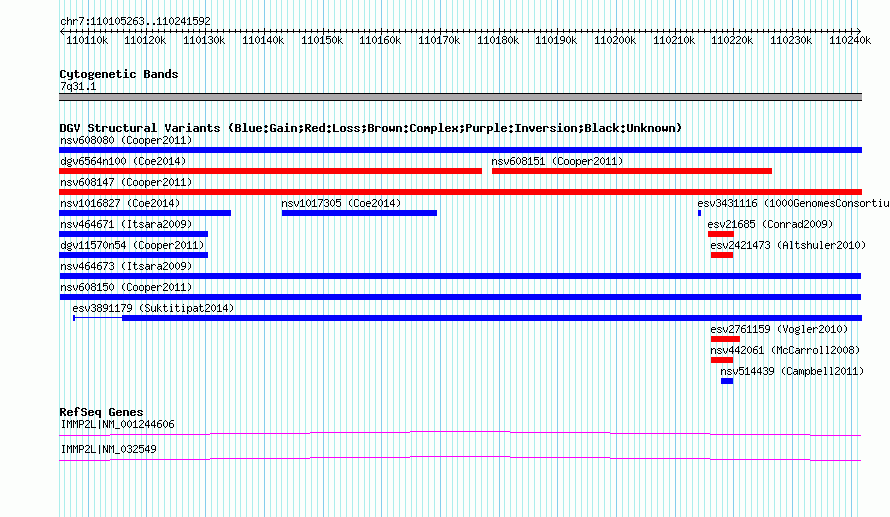This screenshot has height=517, width=890.
Task: Click the 110160k ruler label
Action: pyautogui.click(x=380, y=40)
